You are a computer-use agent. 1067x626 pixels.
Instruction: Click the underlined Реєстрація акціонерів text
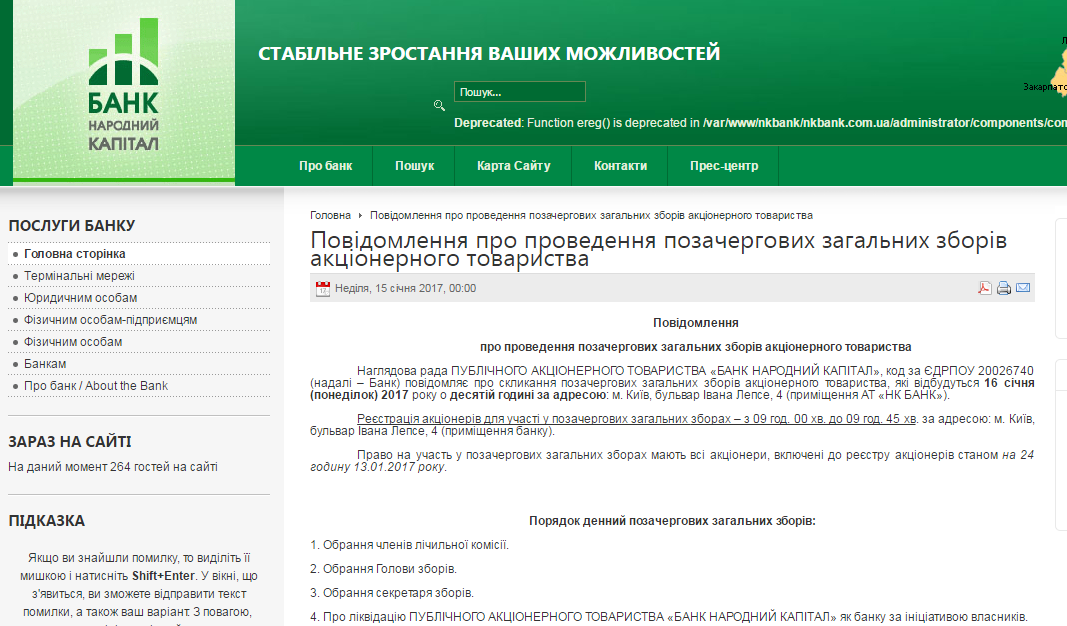(x=636, y=418)
